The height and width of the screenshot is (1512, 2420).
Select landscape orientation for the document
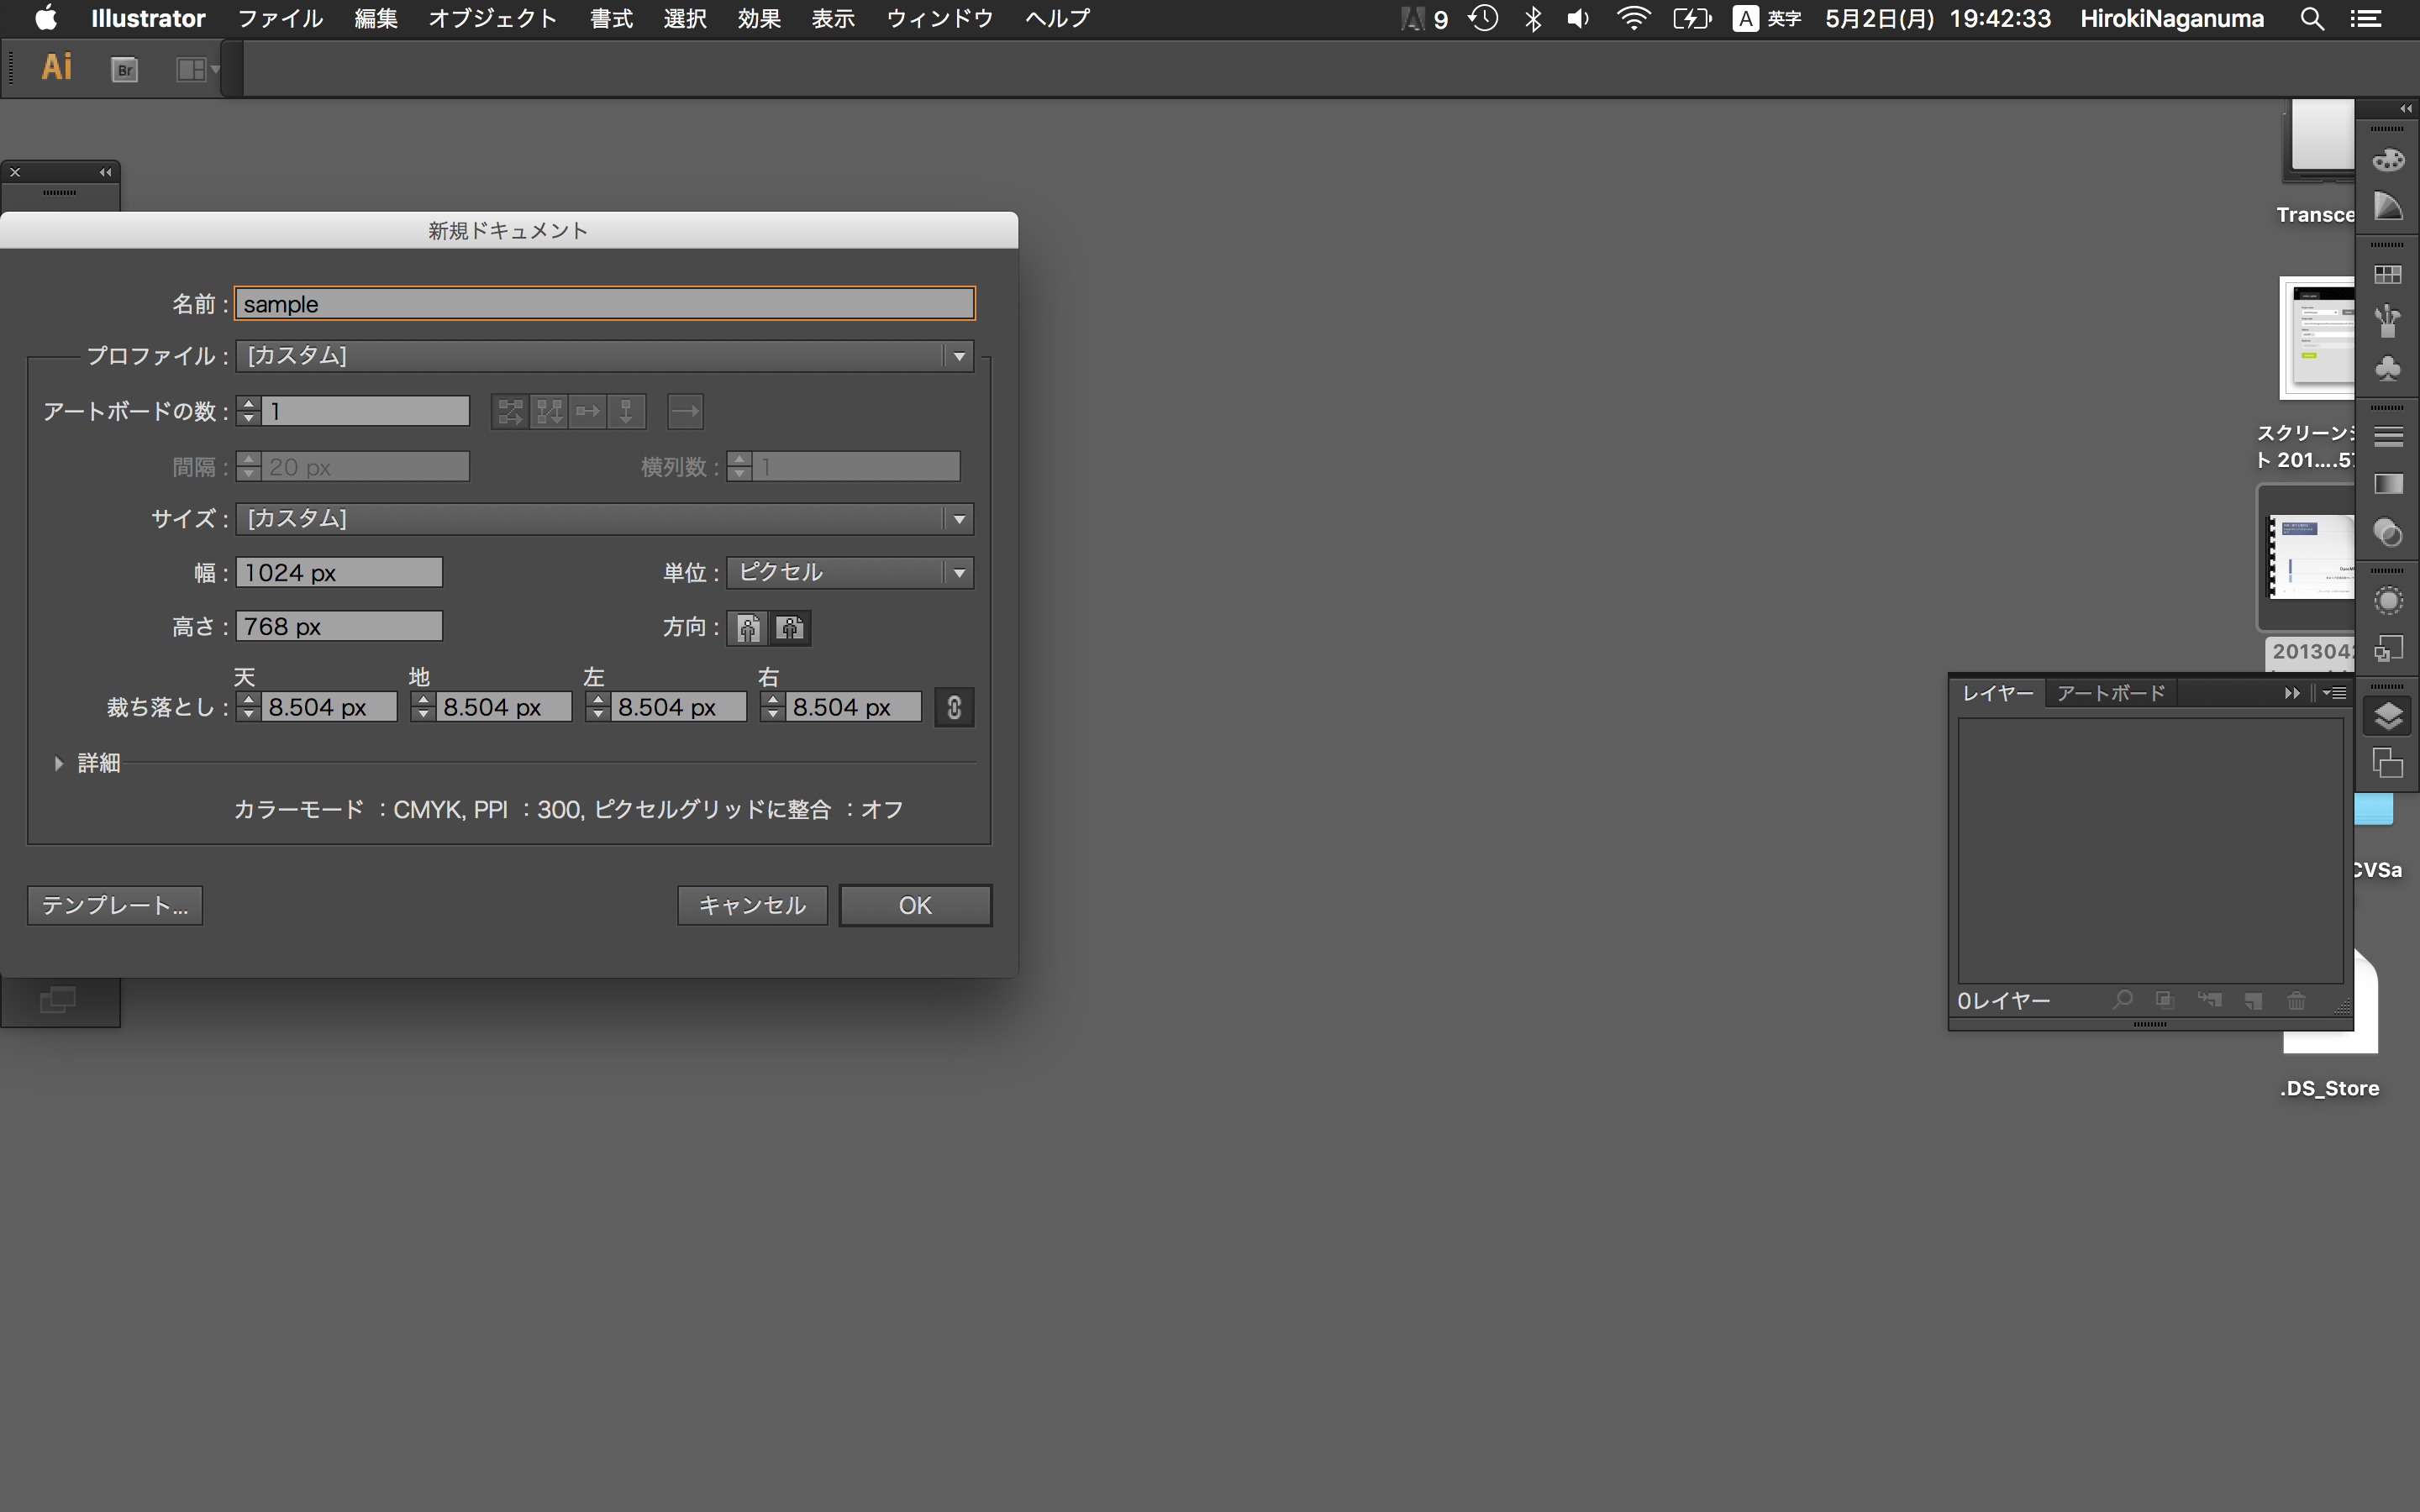[x=791, y=628]
